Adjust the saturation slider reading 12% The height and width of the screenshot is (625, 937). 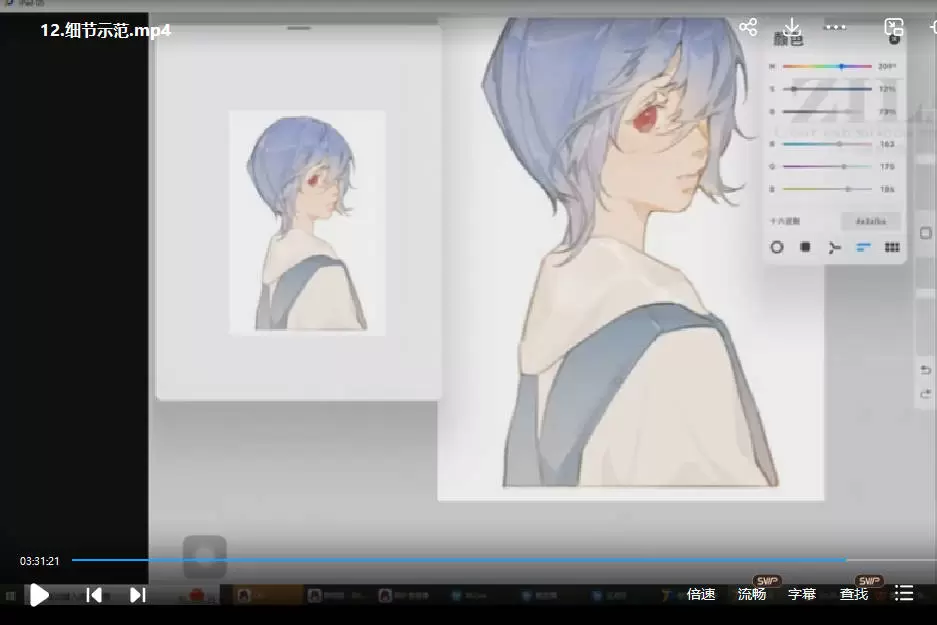pos(827,89)
